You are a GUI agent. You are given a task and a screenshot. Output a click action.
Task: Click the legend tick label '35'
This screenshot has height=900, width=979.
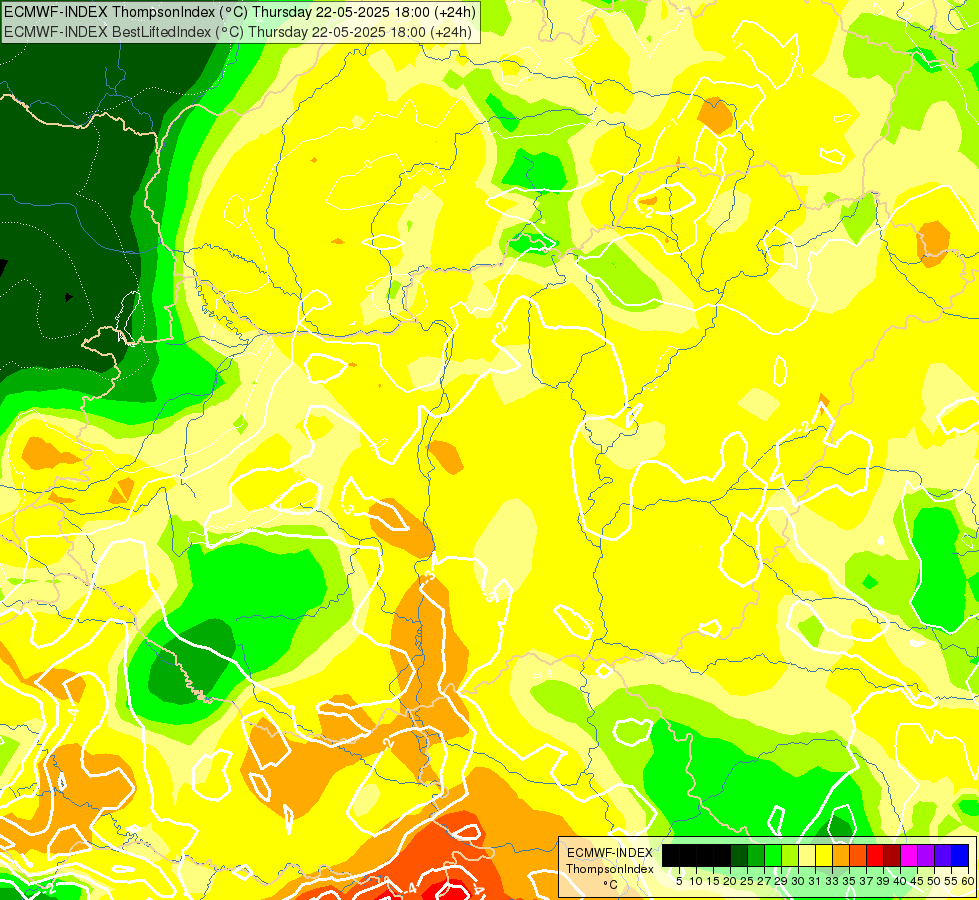850,881
